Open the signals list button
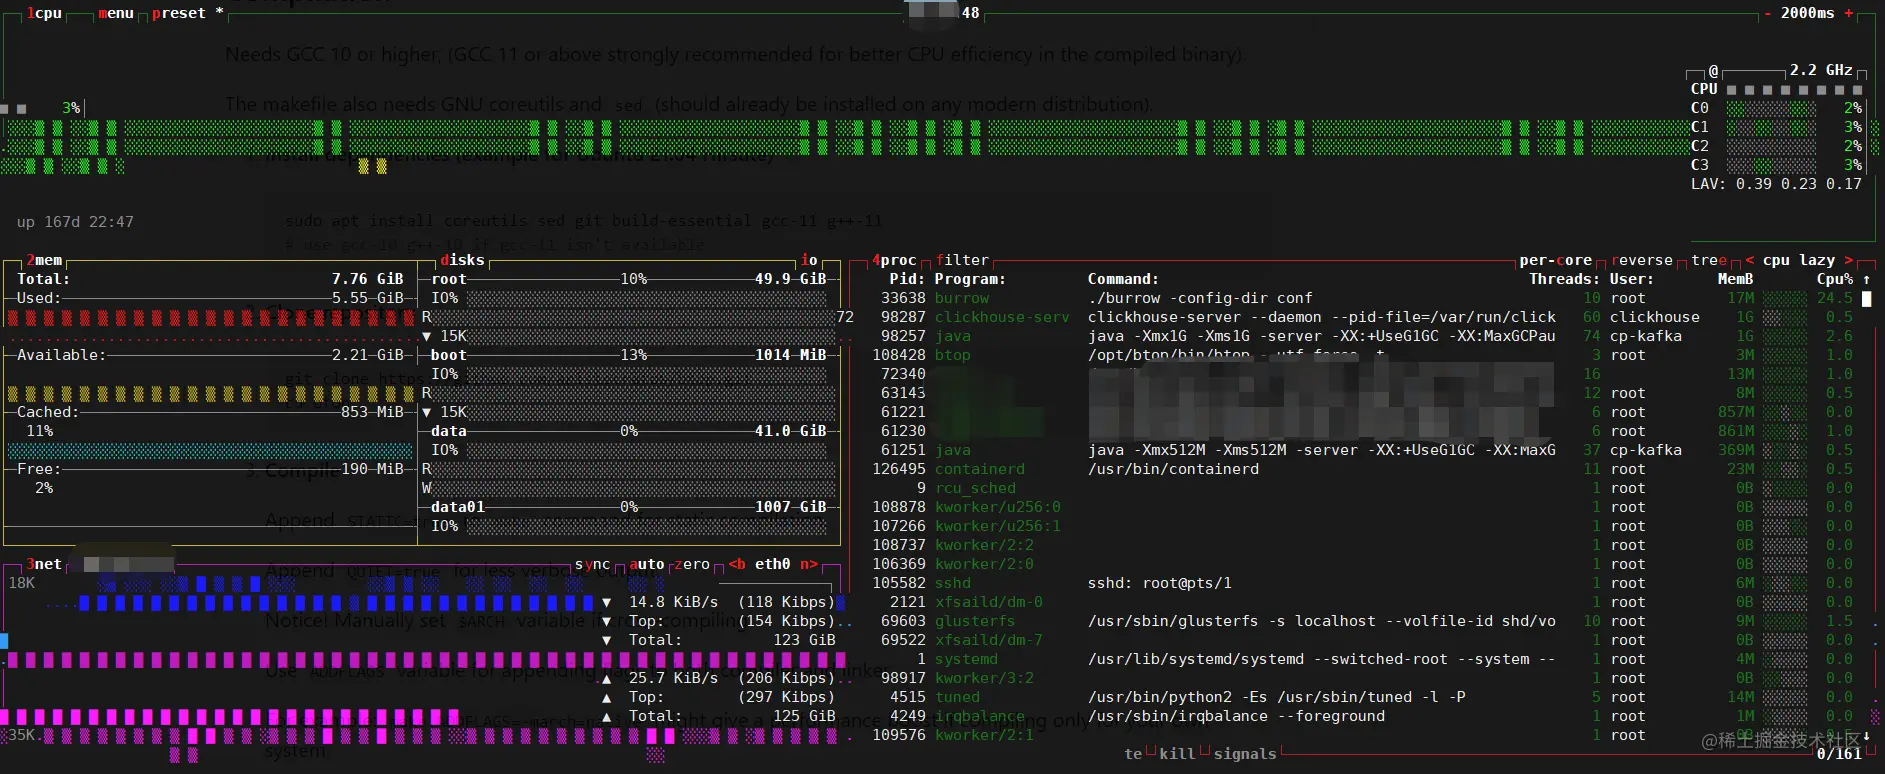 pos(1245,754)
